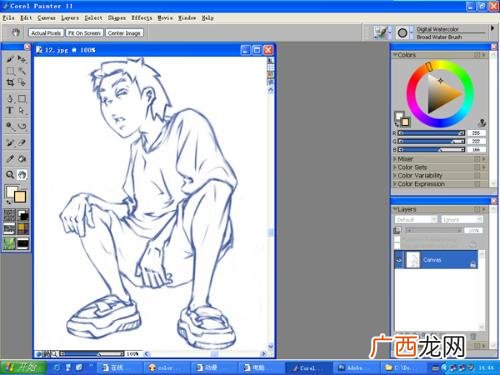
Task: Open the Brush Selector bar flyout arrow
Action: point(492,29)
